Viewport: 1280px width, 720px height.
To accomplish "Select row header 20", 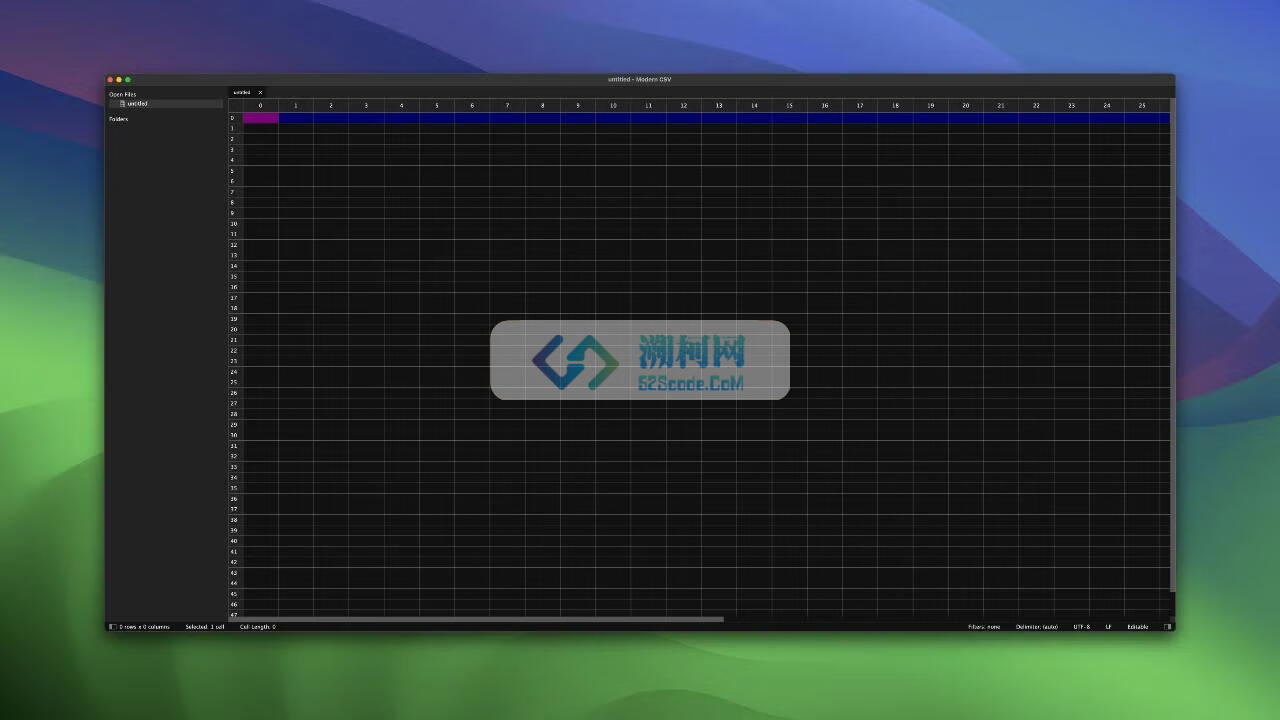I will coord(235,329).
